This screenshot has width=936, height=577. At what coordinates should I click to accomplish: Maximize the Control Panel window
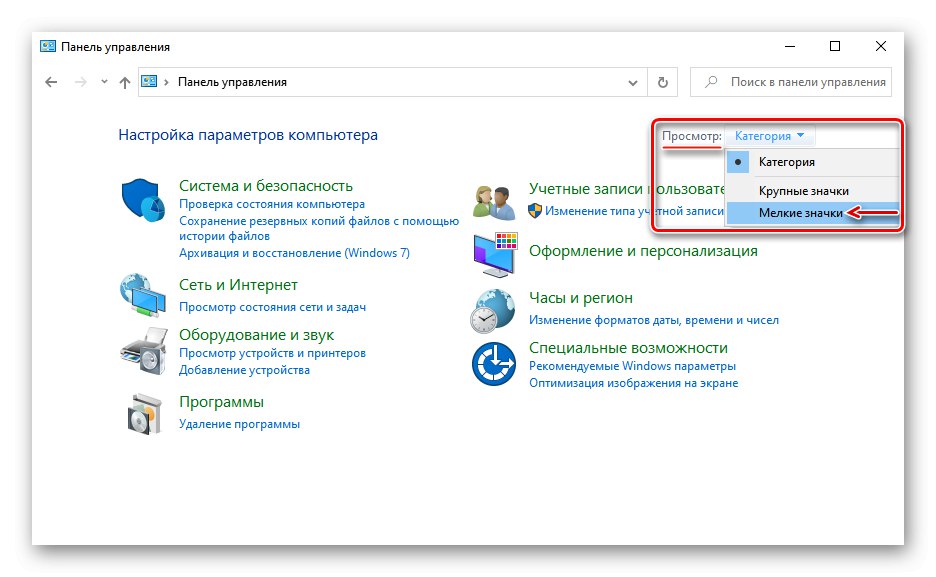pos(835,47)
